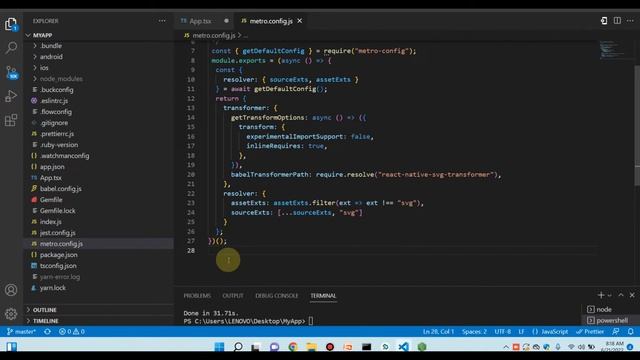The height and width of the screenshot is (360, 640).
Task: Click the open changes icon in editor toolbar
Action: (604, 21)
